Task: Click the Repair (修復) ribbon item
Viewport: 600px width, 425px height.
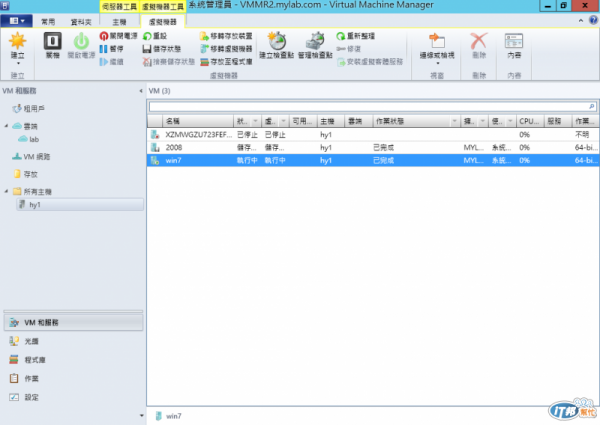Action: (x=348, y=49)
